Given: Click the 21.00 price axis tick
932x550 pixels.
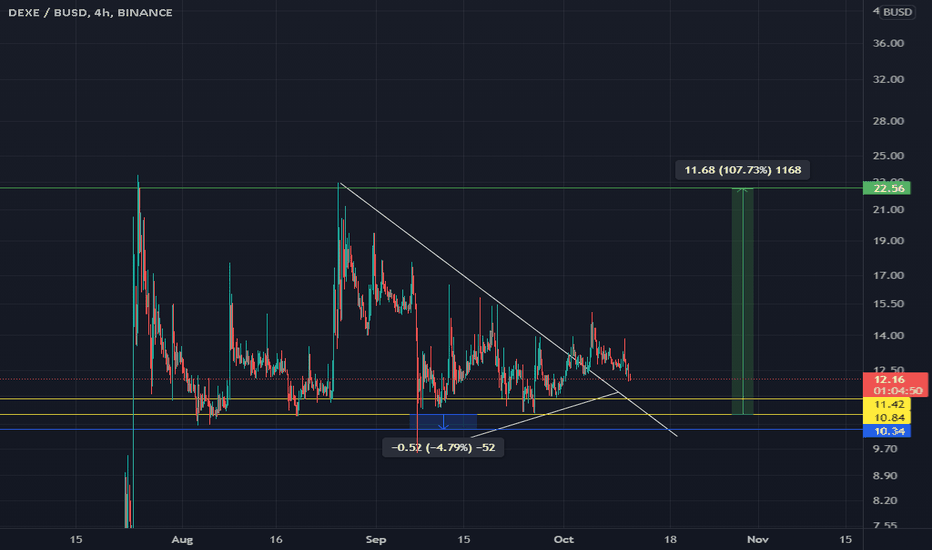Looking at the screenshot, I should click(x=888, y=209).
